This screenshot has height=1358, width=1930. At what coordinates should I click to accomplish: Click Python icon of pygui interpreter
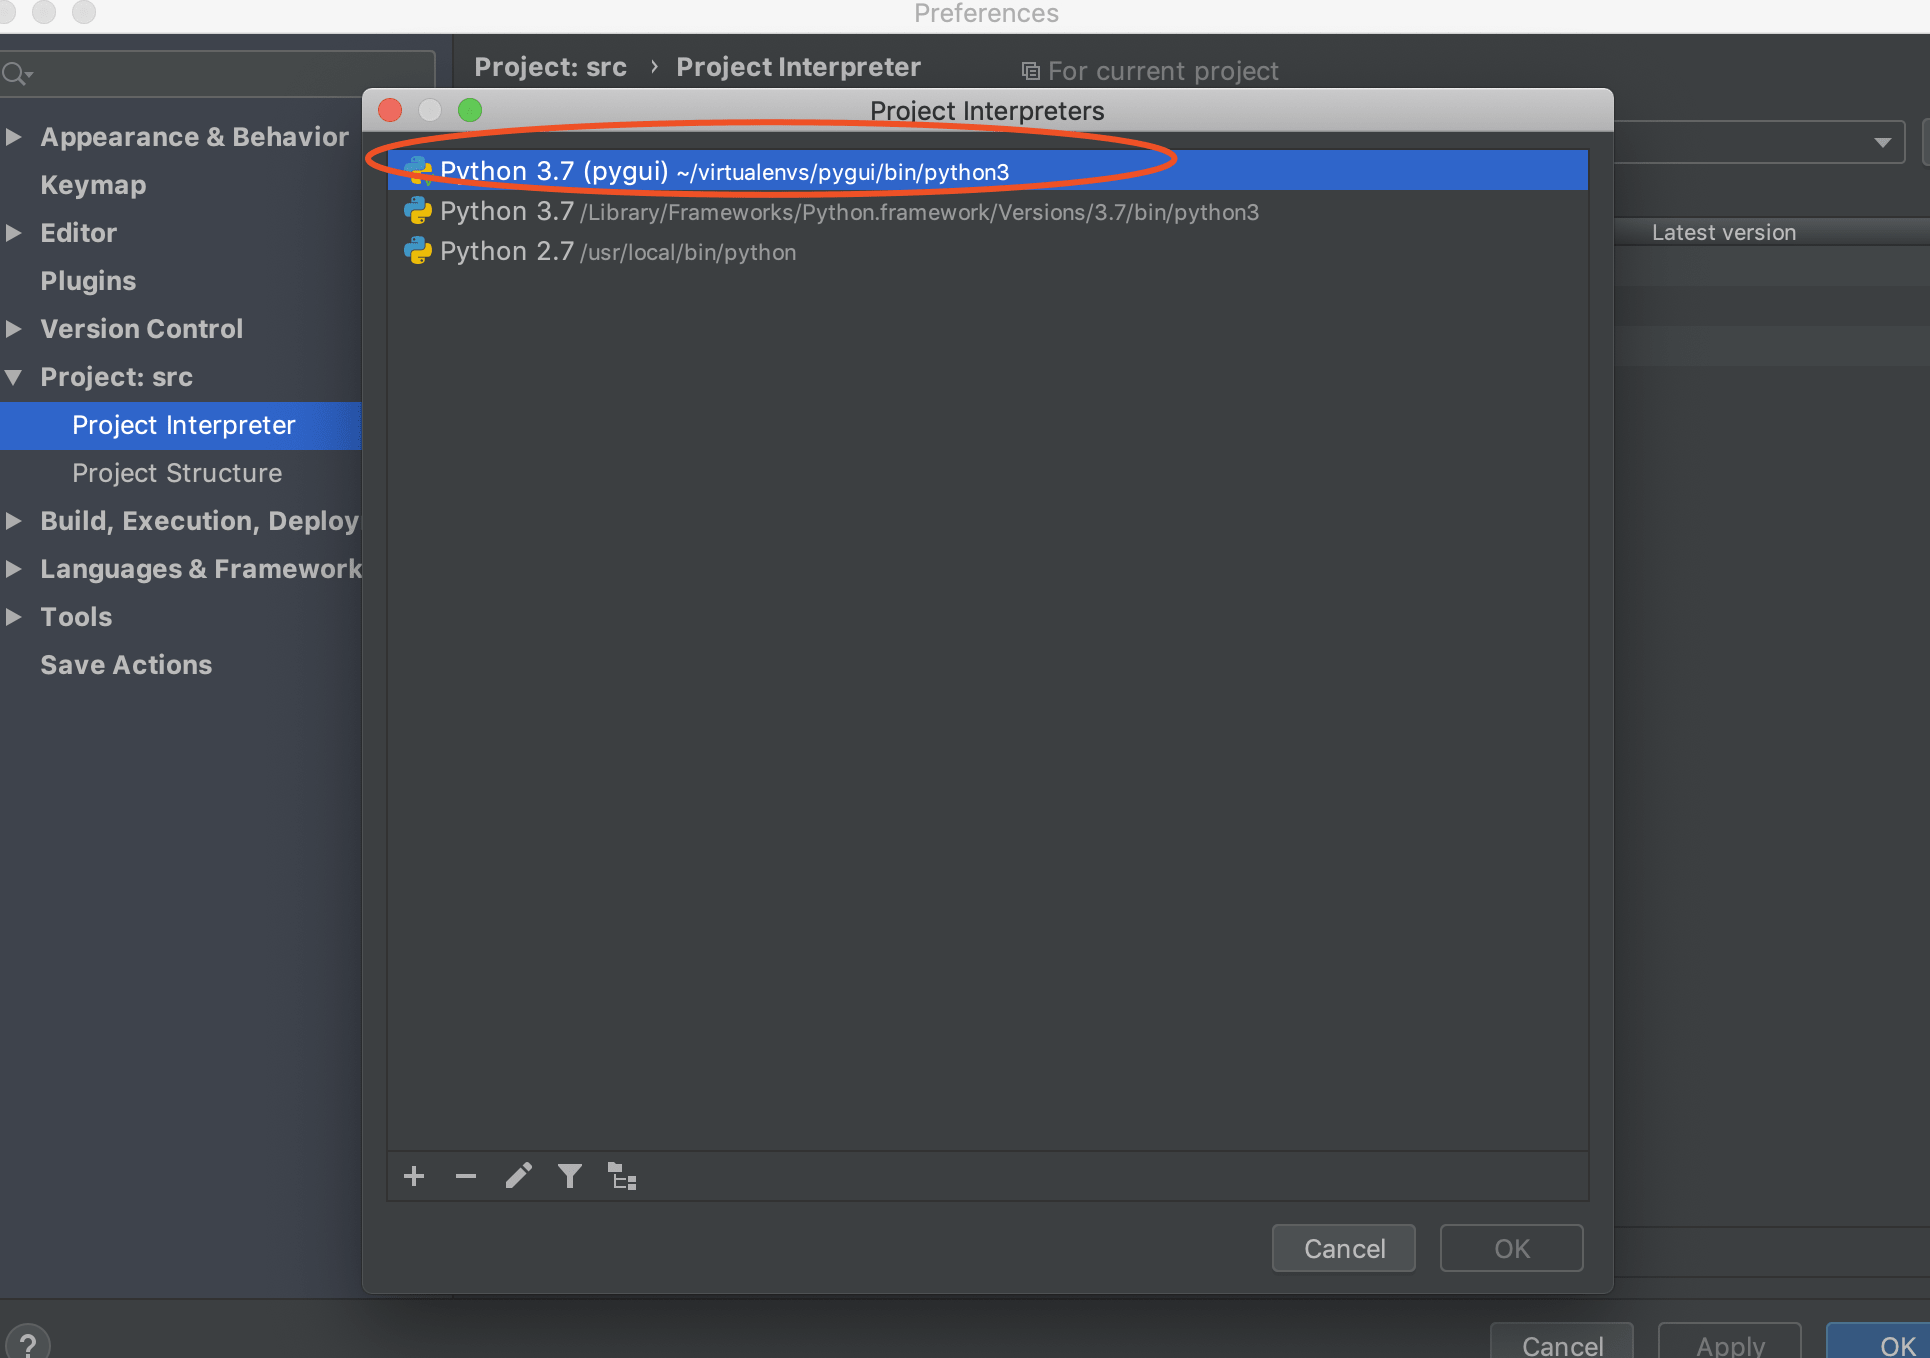coord(418,171)
